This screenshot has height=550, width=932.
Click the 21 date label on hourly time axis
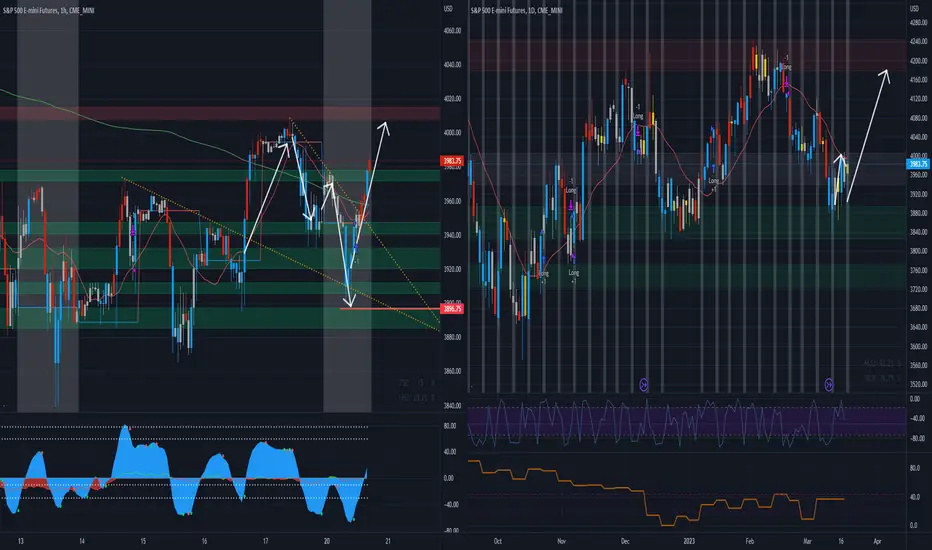point(388,541)
